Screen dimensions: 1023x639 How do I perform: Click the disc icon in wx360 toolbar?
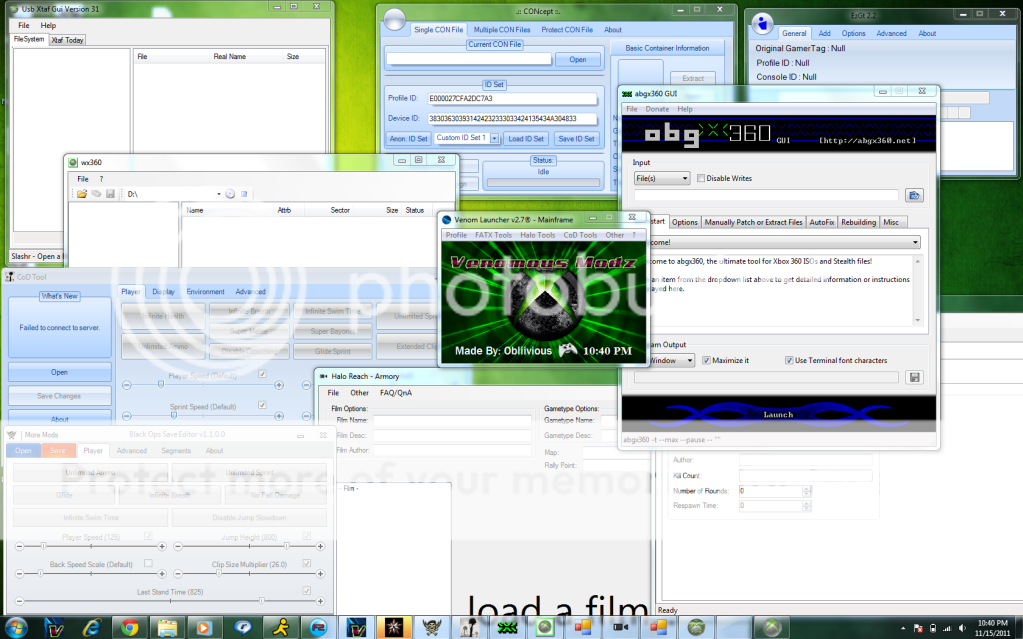pos(230,194)
